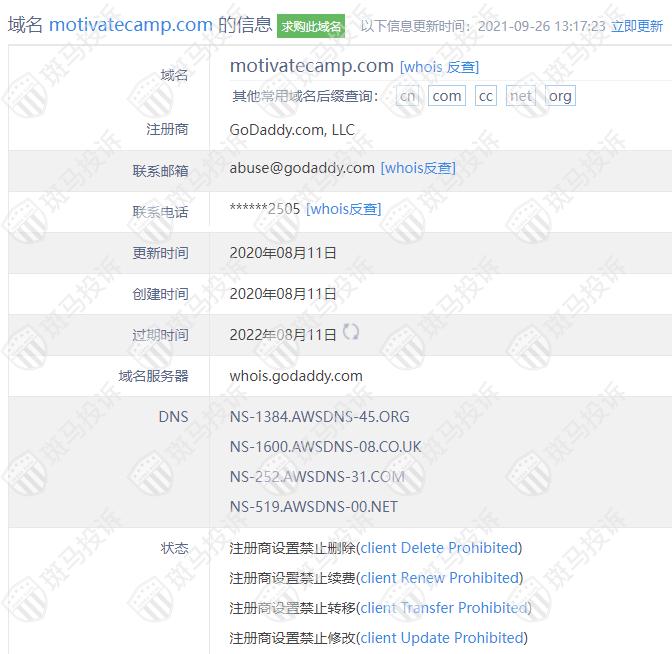Click the registrar GoDaddy.com, LLC text
The width and height of the screenshot is (672, 654).
coord(292,130)
